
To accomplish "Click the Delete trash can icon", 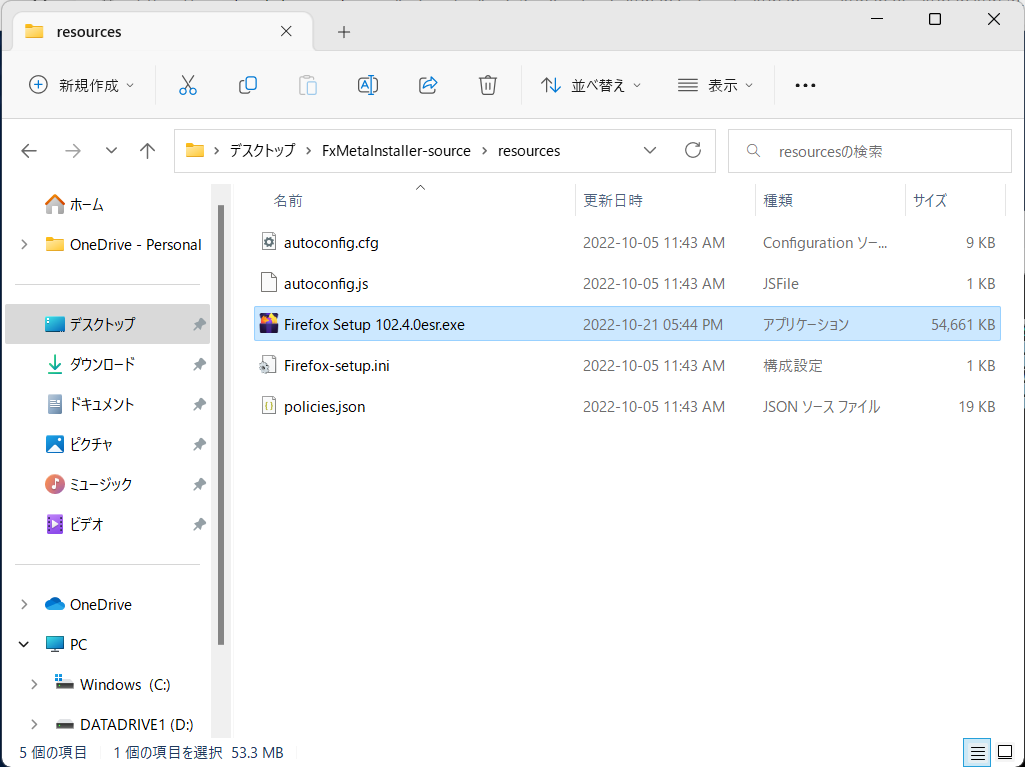I will (x=488, y=85).
